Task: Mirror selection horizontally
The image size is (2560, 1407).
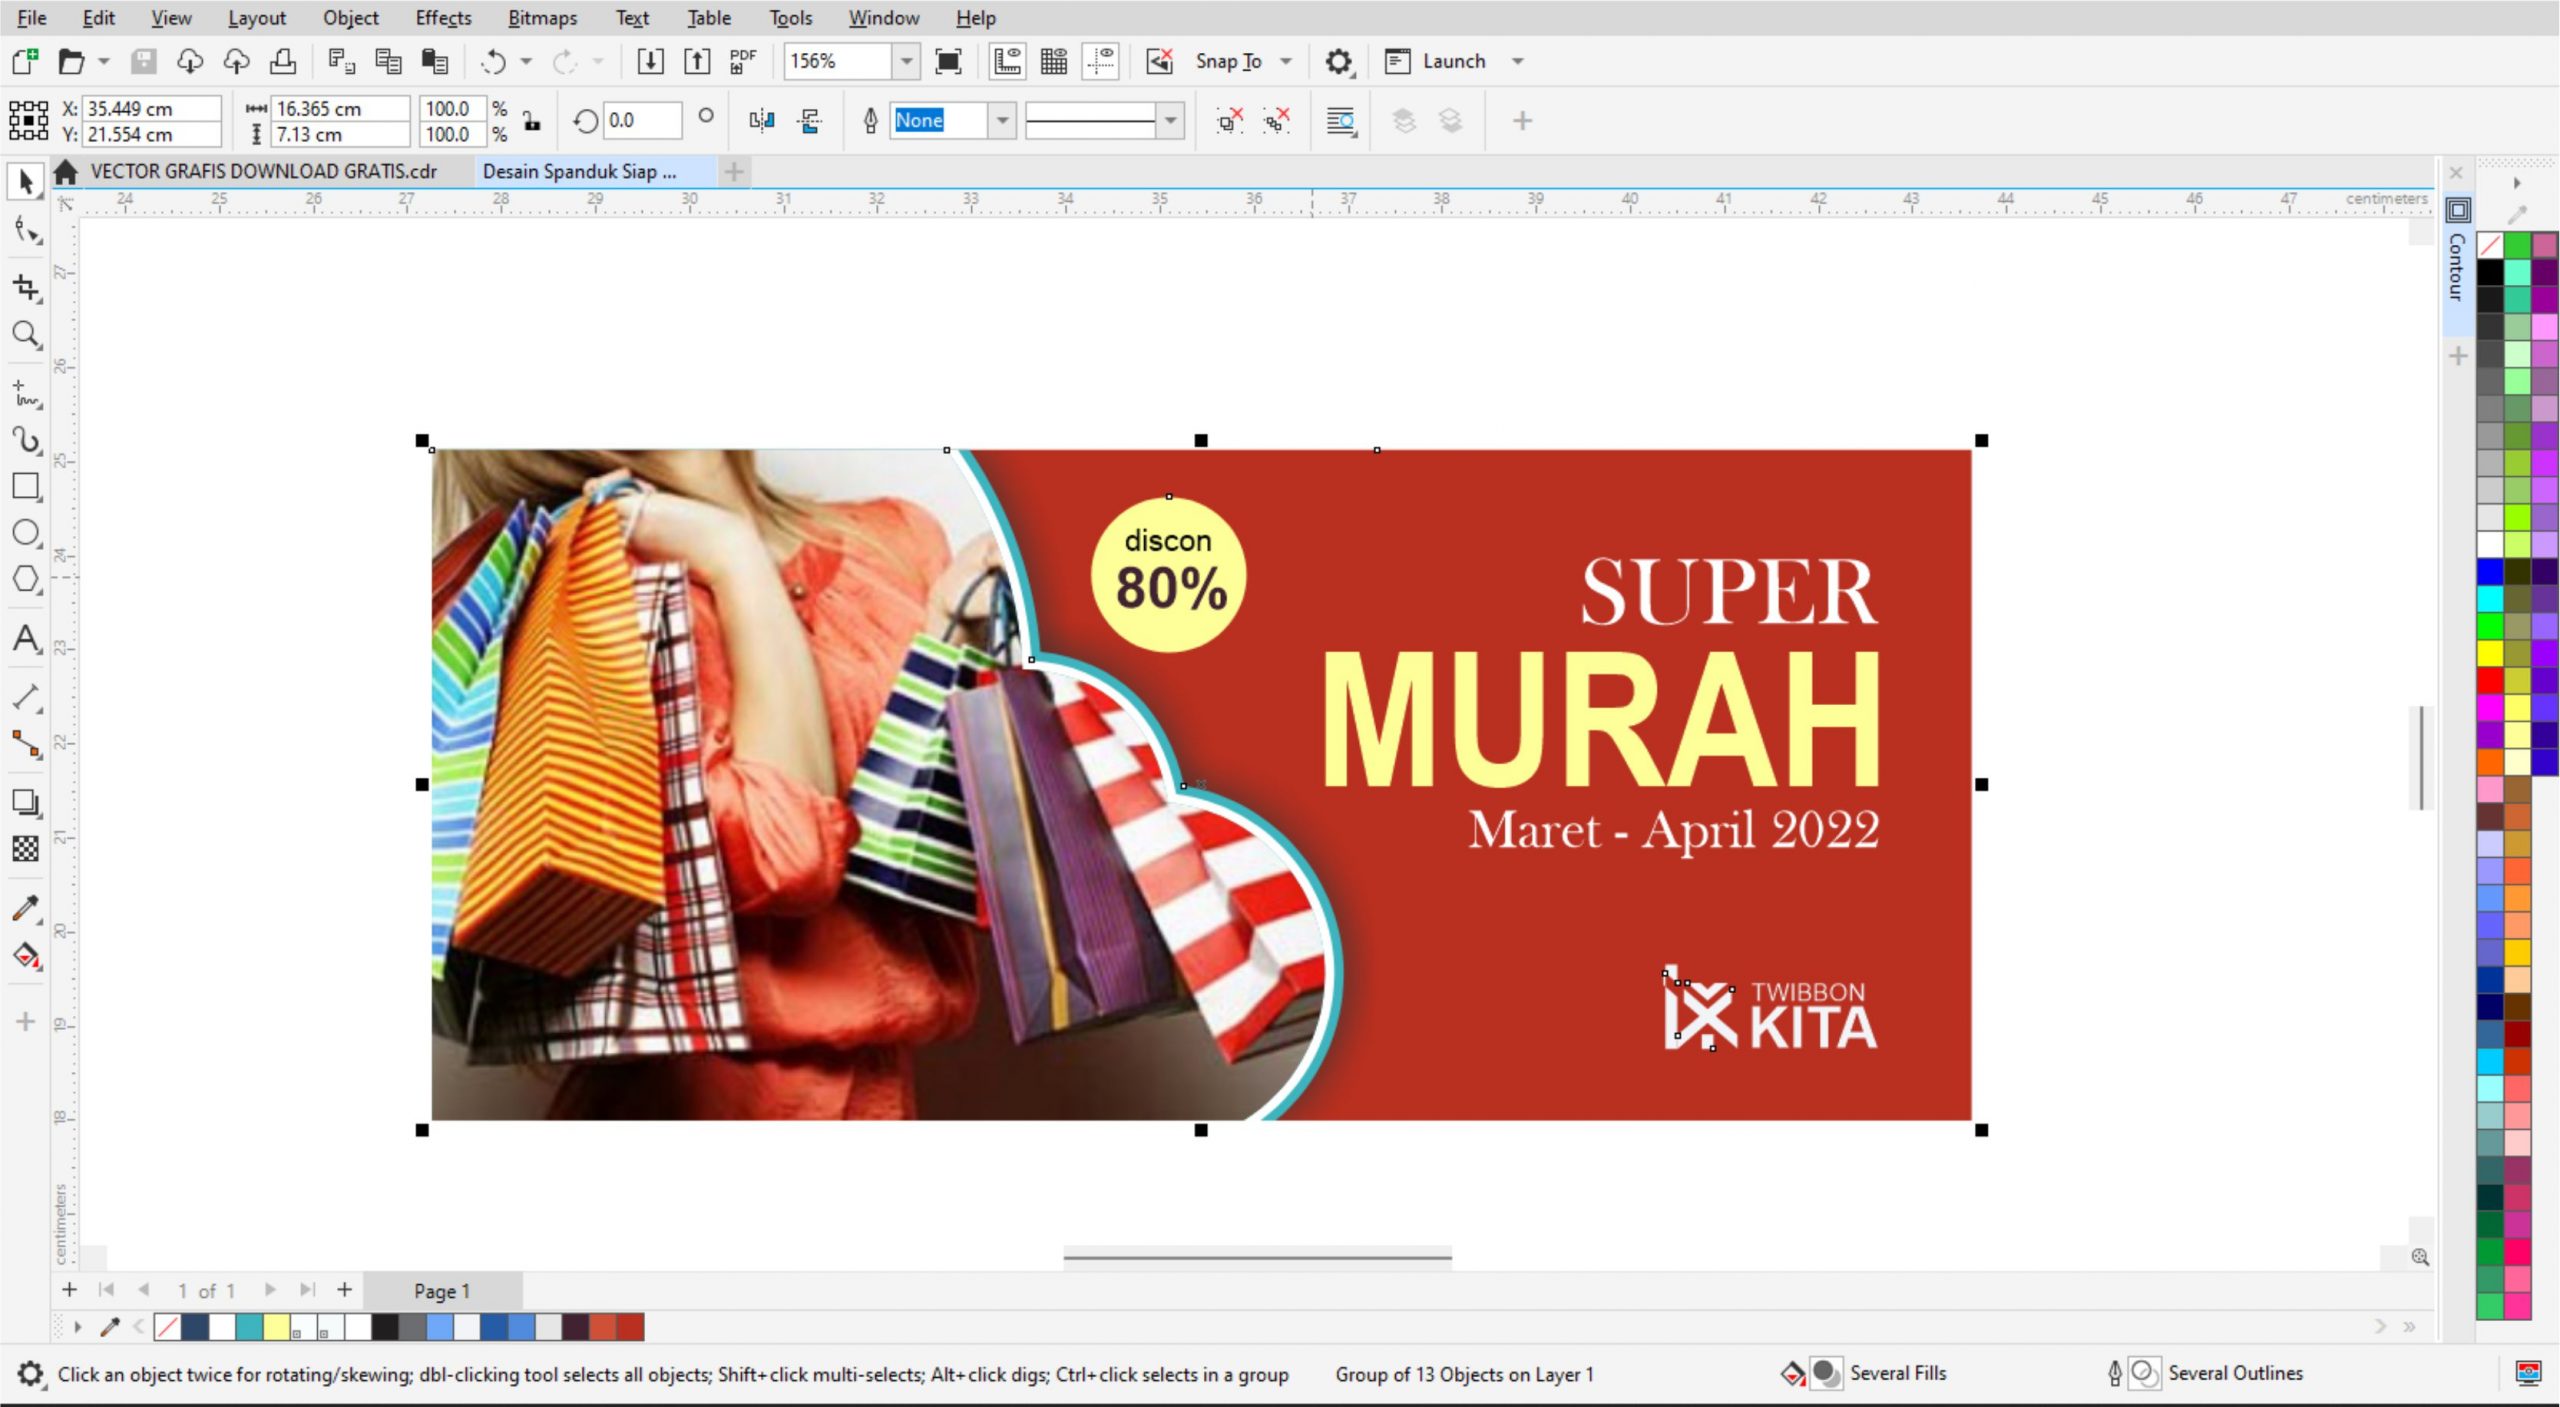Action: tap(762, 121)
